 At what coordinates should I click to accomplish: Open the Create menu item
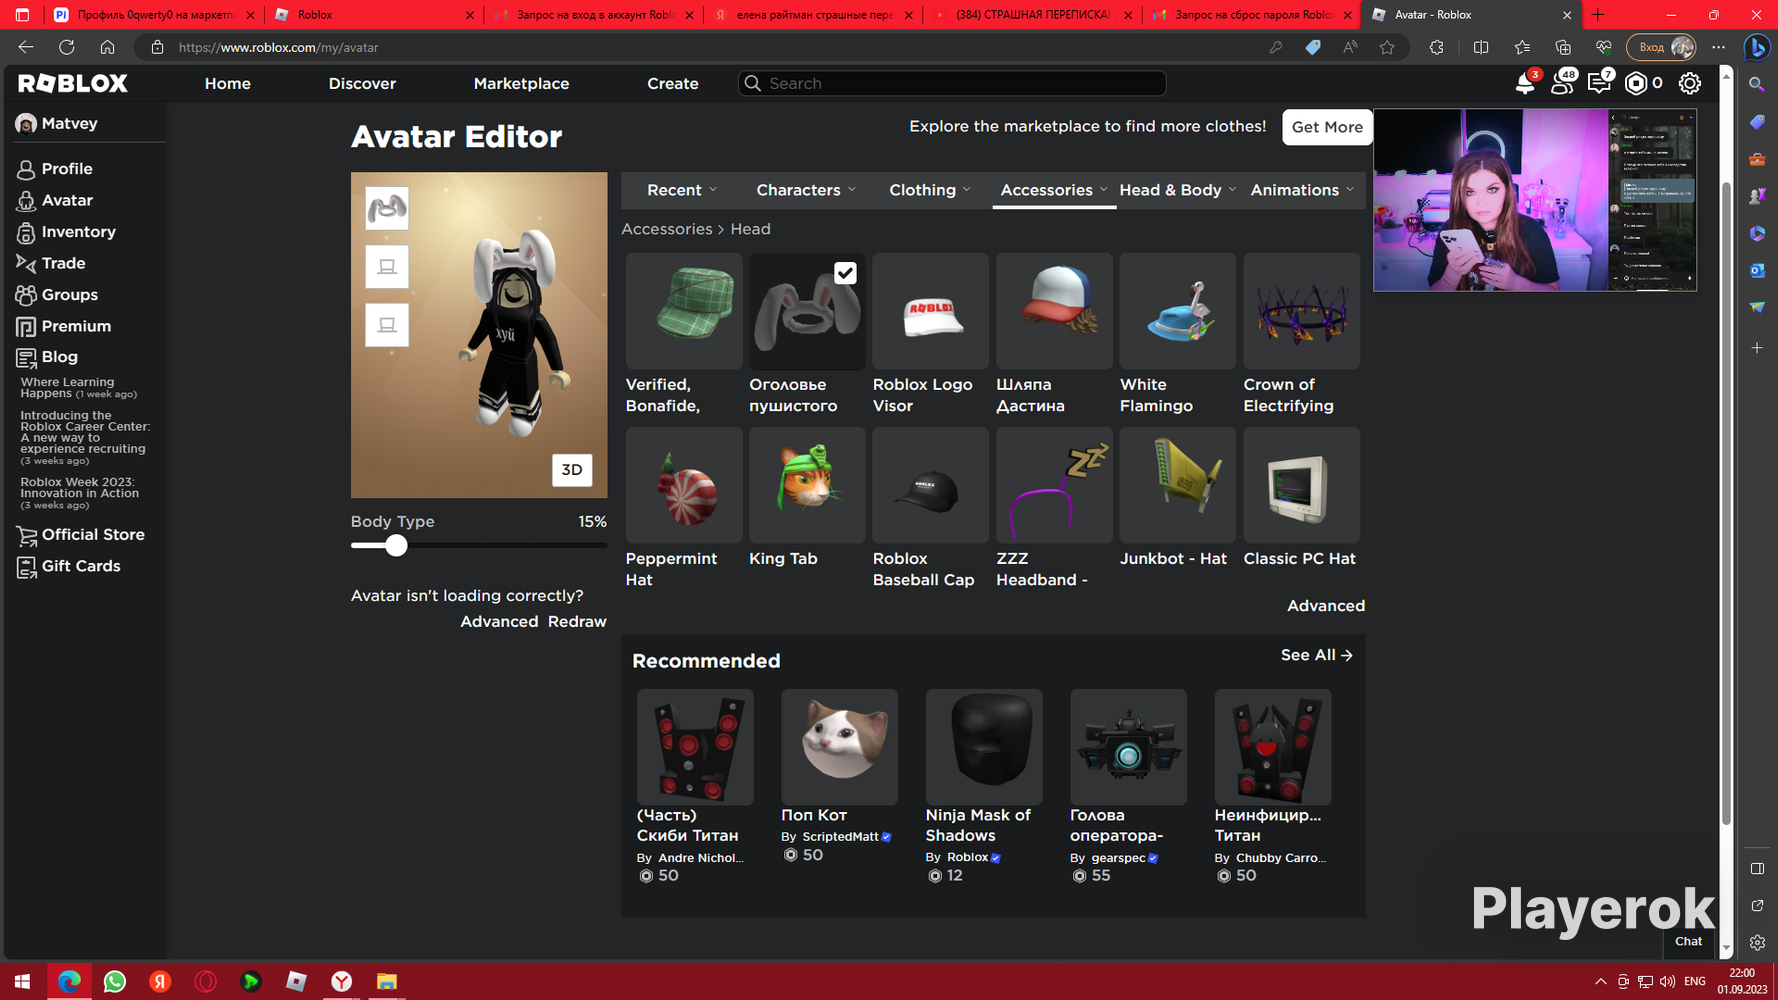coord(673,84)
